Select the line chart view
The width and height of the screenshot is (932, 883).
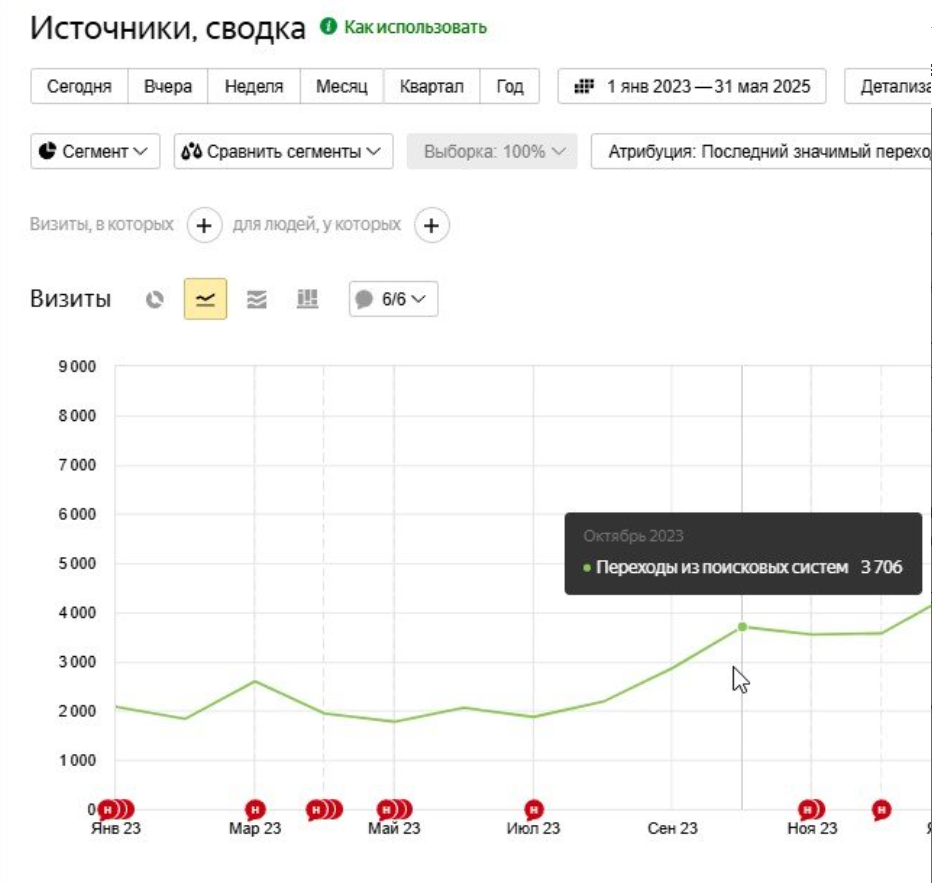click(205, 299)
